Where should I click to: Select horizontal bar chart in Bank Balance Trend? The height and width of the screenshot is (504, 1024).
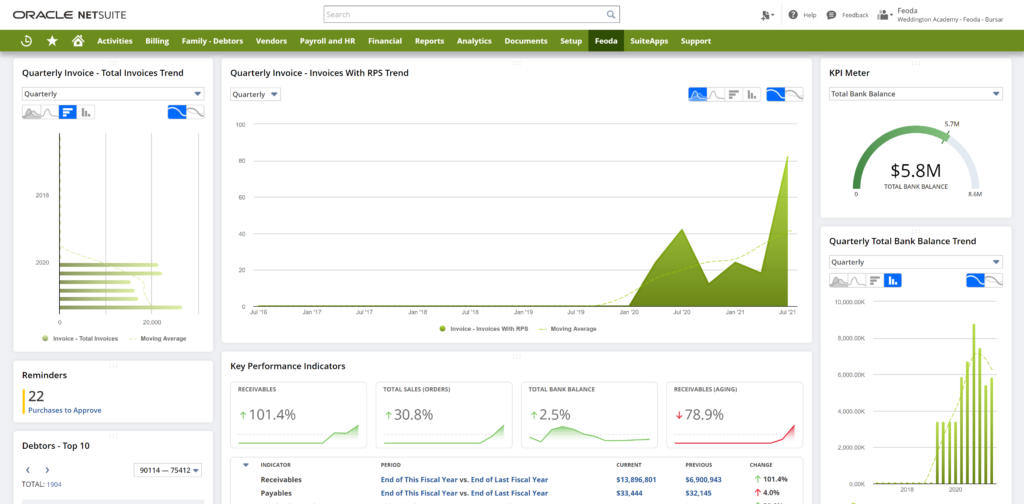pyautogui.click(x=875, y=281)
